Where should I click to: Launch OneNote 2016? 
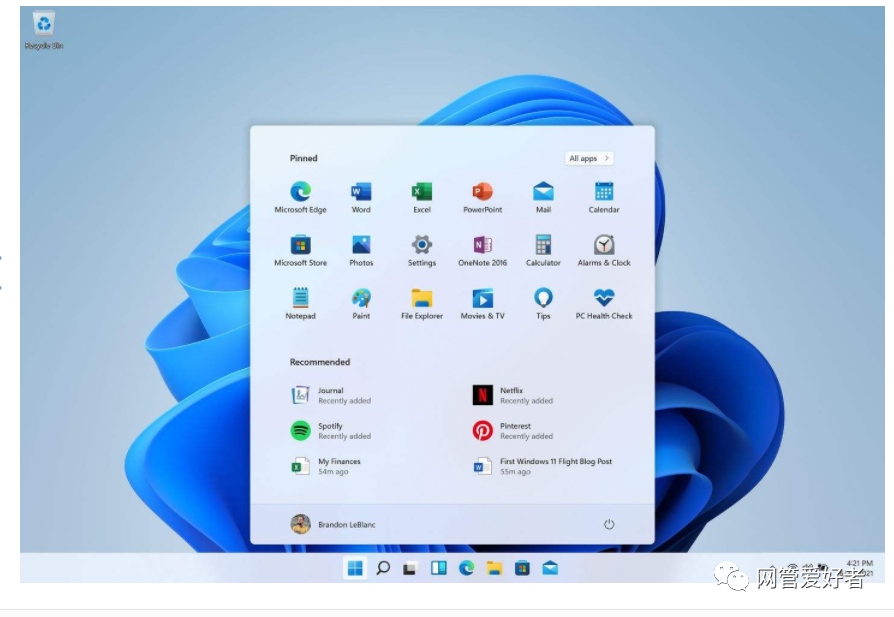pyautogui.click(x=482, y=250)
